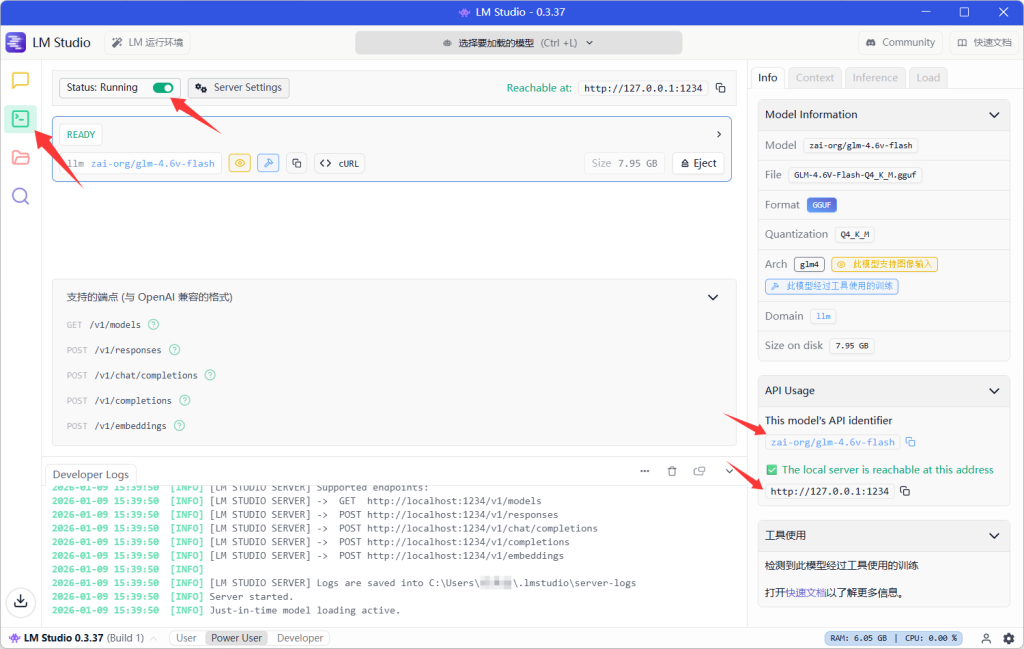Screen dimensions: 1024x649
Task: Switch to the Context tab
Action: point(815,77)
